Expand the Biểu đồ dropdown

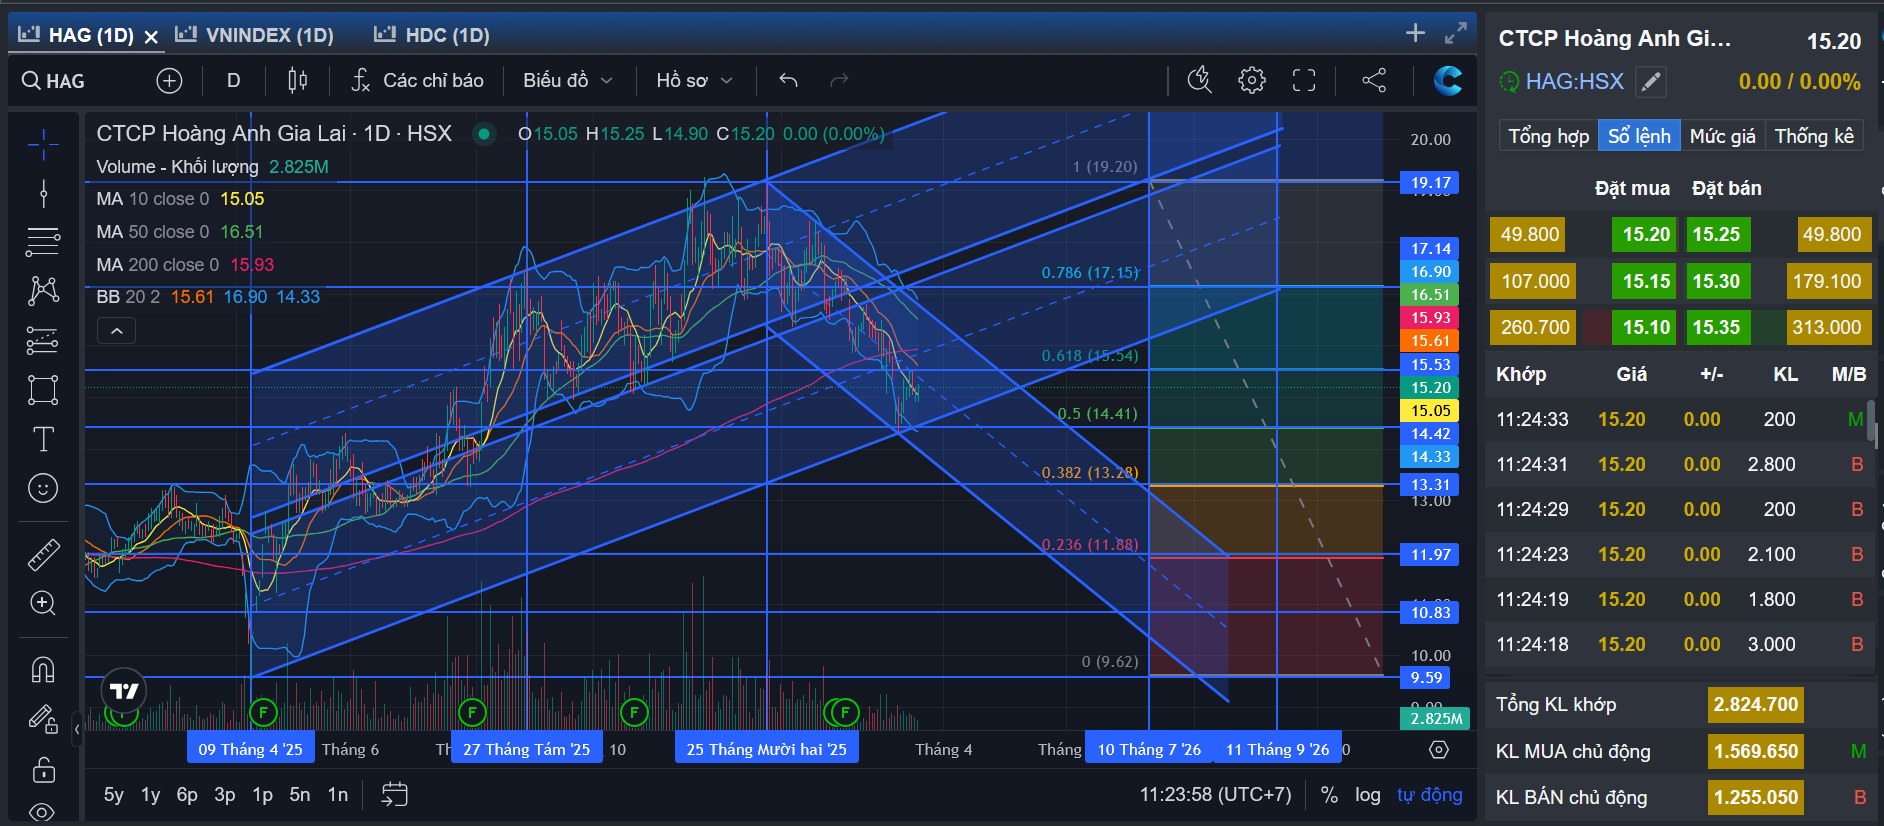tap(568, 81)
